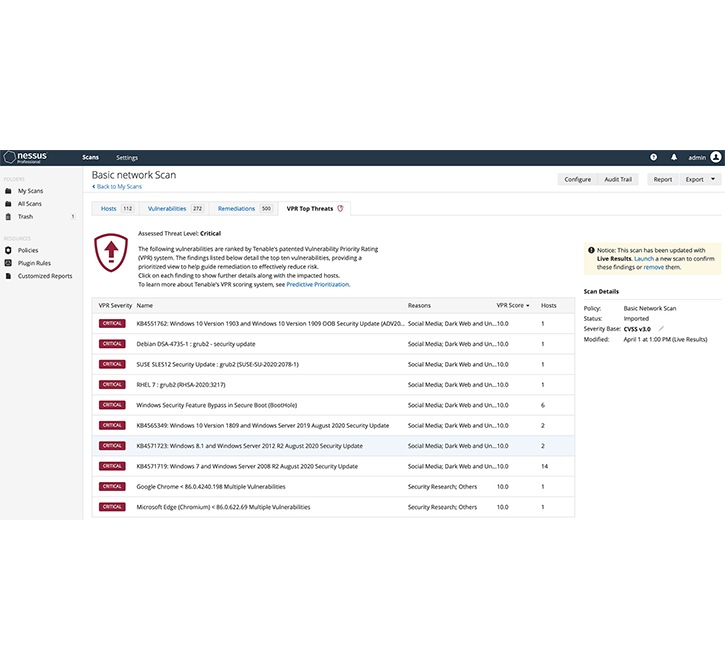Open Customized Reports in sidebar
This screenshot has height=670, width=725.
pyautogui.click(x=45, y=276)
